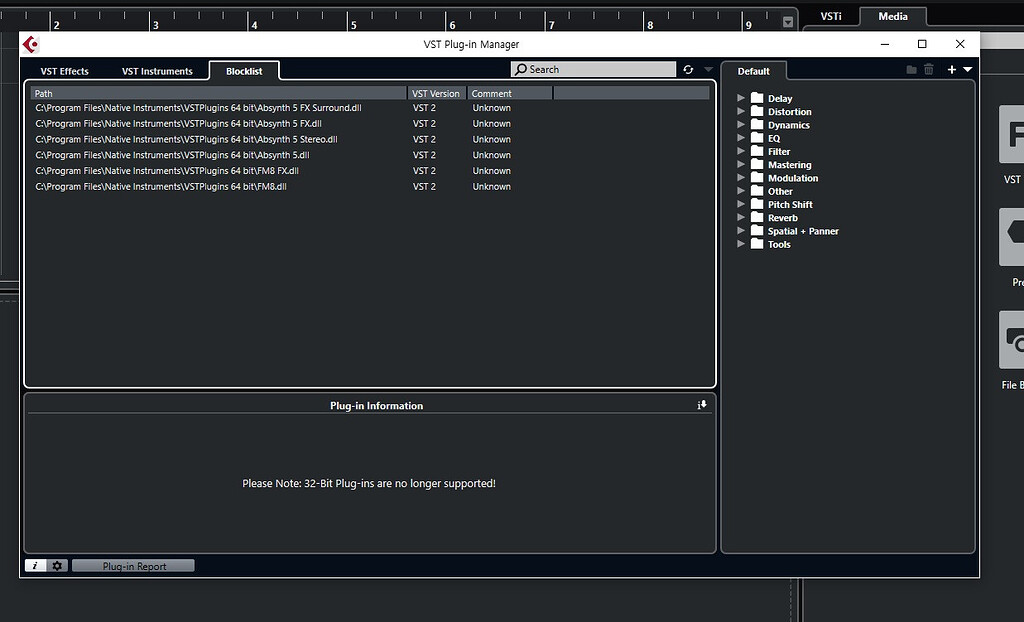Click the rescan plug-ins refresh icon

tap(689, 69)
